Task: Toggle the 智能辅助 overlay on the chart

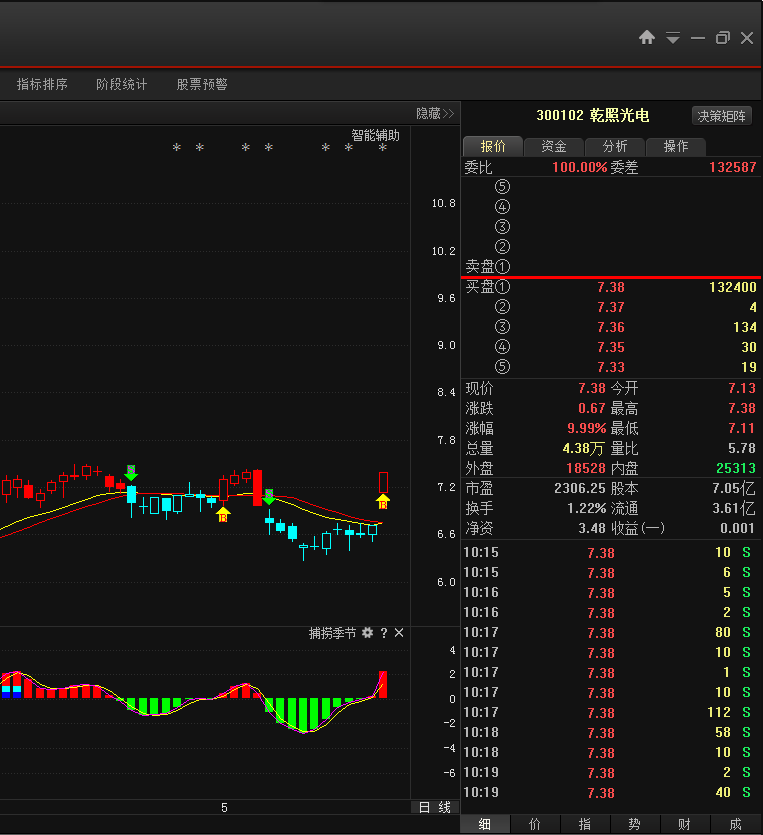Action: 375,135
